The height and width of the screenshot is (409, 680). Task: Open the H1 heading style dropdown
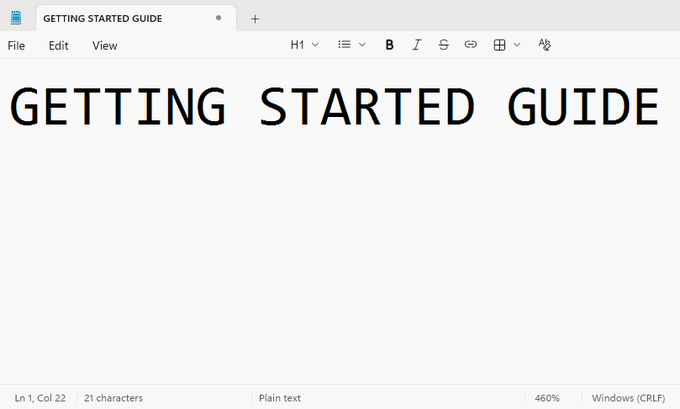coord(304,45)
